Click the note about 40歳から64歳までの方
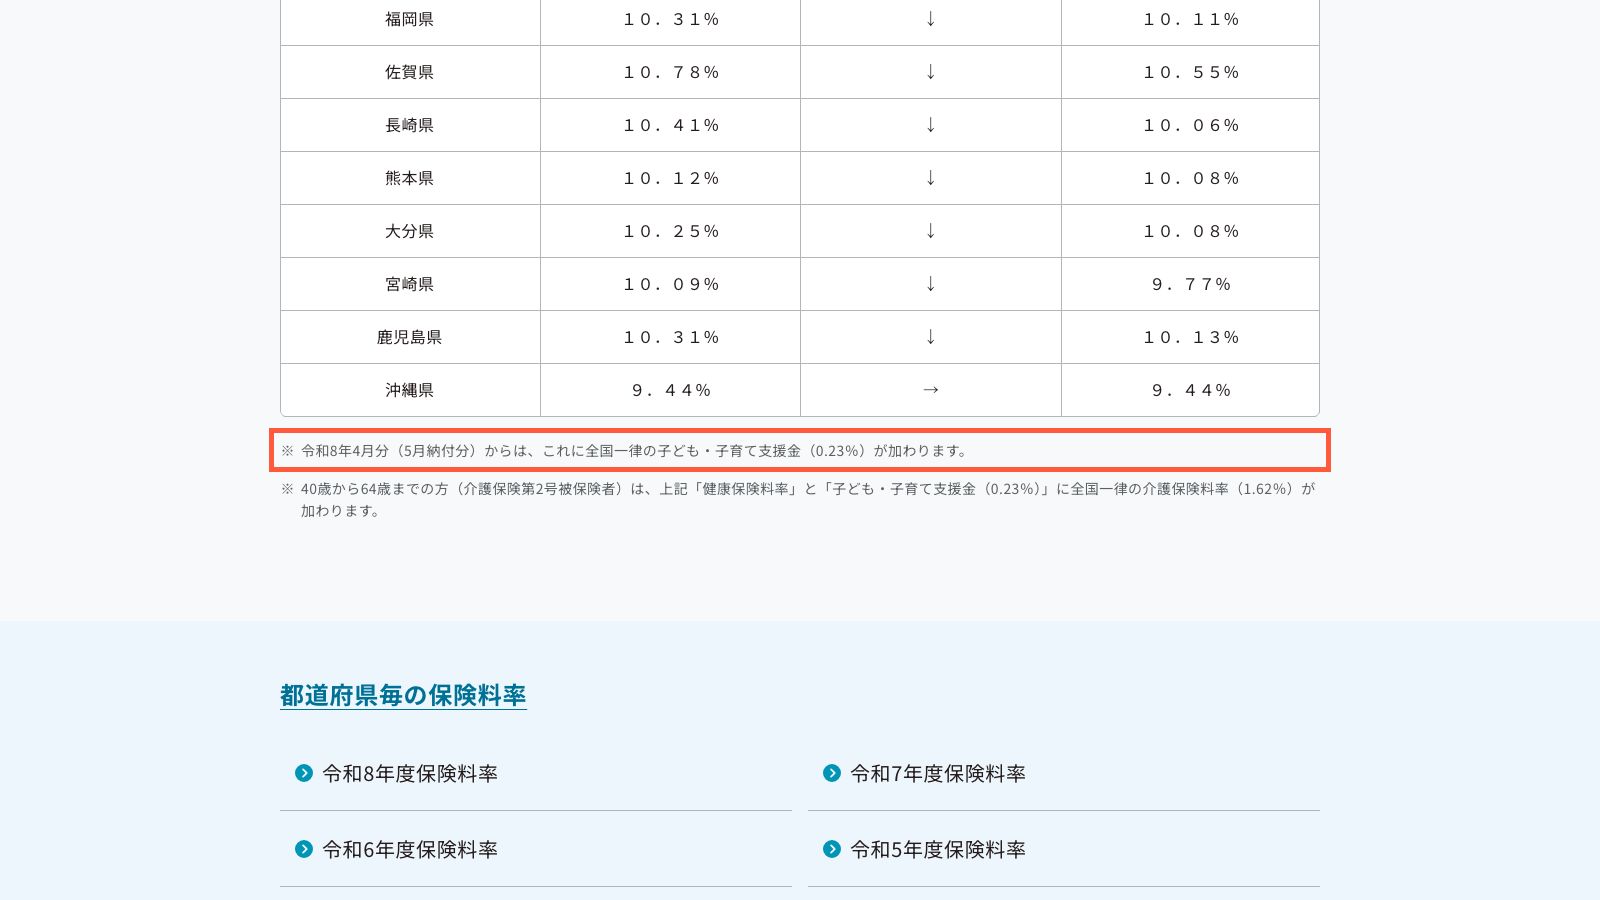Viewport: 1600px width, 900px height. coord(798,500)
